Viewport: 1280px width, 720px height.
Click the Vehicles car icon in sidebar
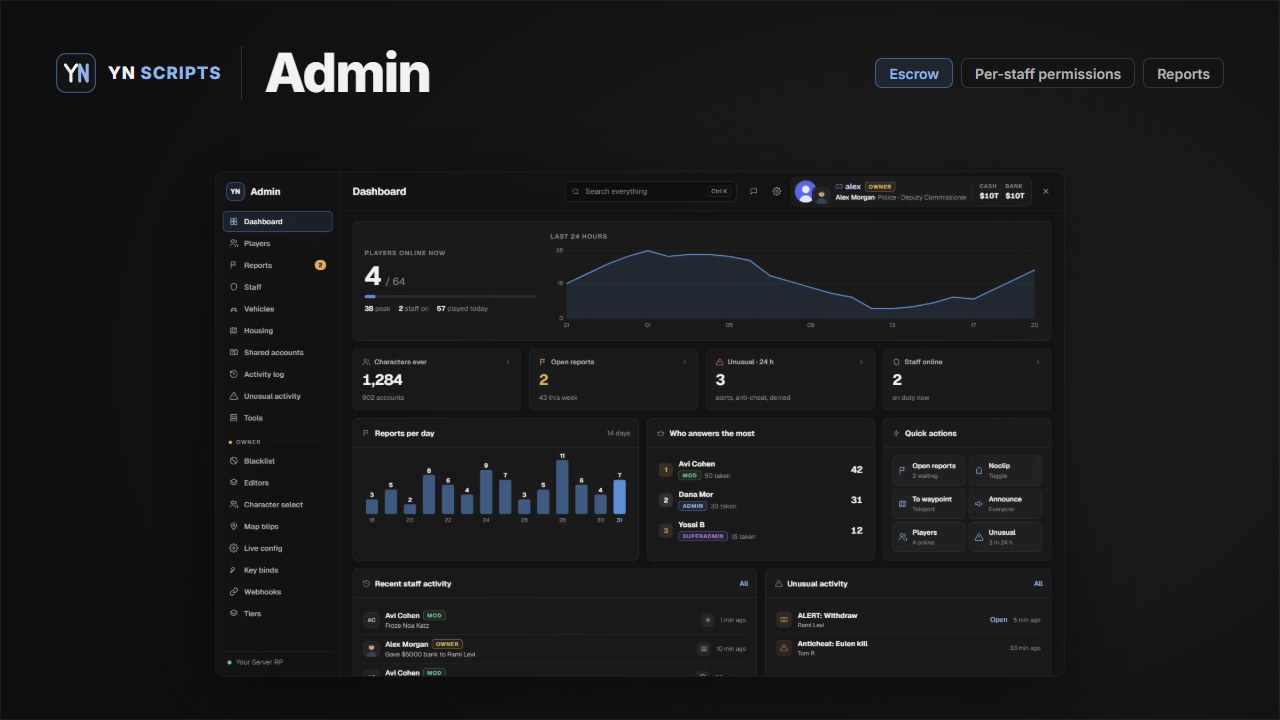(233, 310)
